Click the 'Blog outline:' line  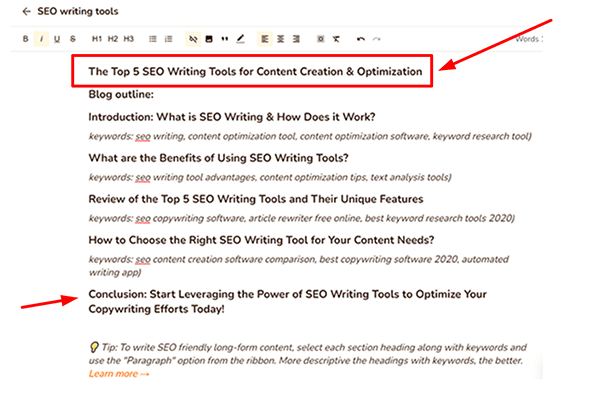click(x=121, y=94)
